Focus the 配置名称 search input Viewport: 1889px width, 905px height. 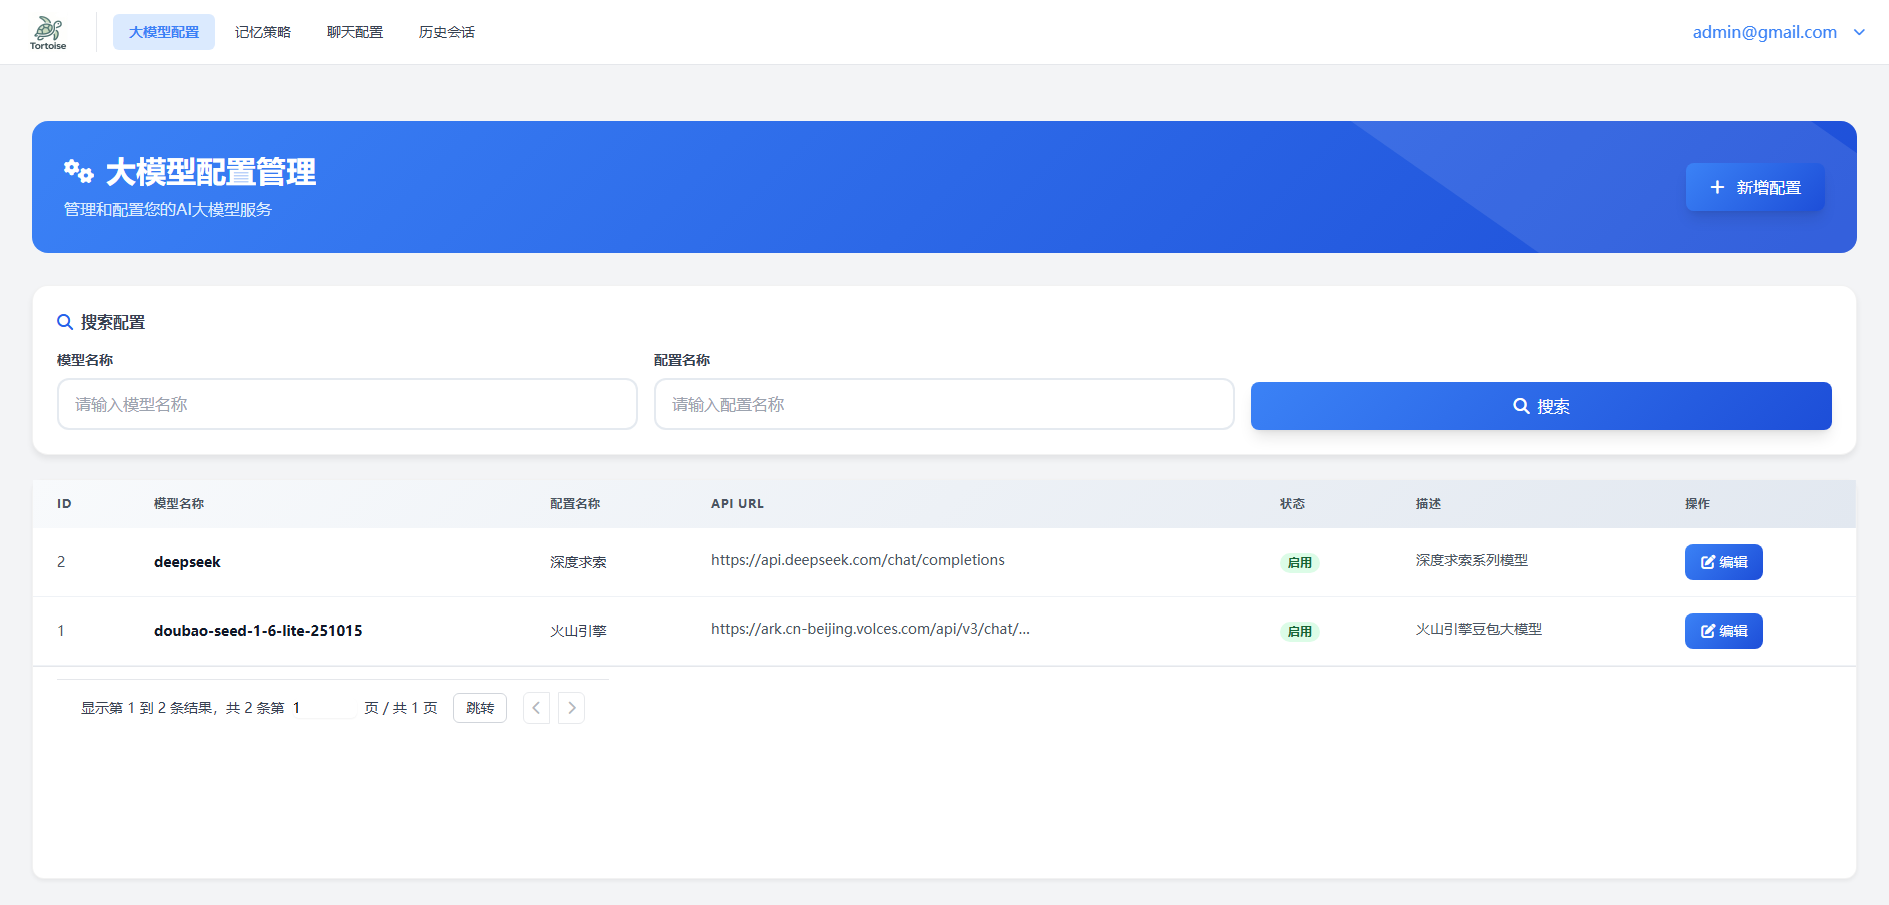944,404
